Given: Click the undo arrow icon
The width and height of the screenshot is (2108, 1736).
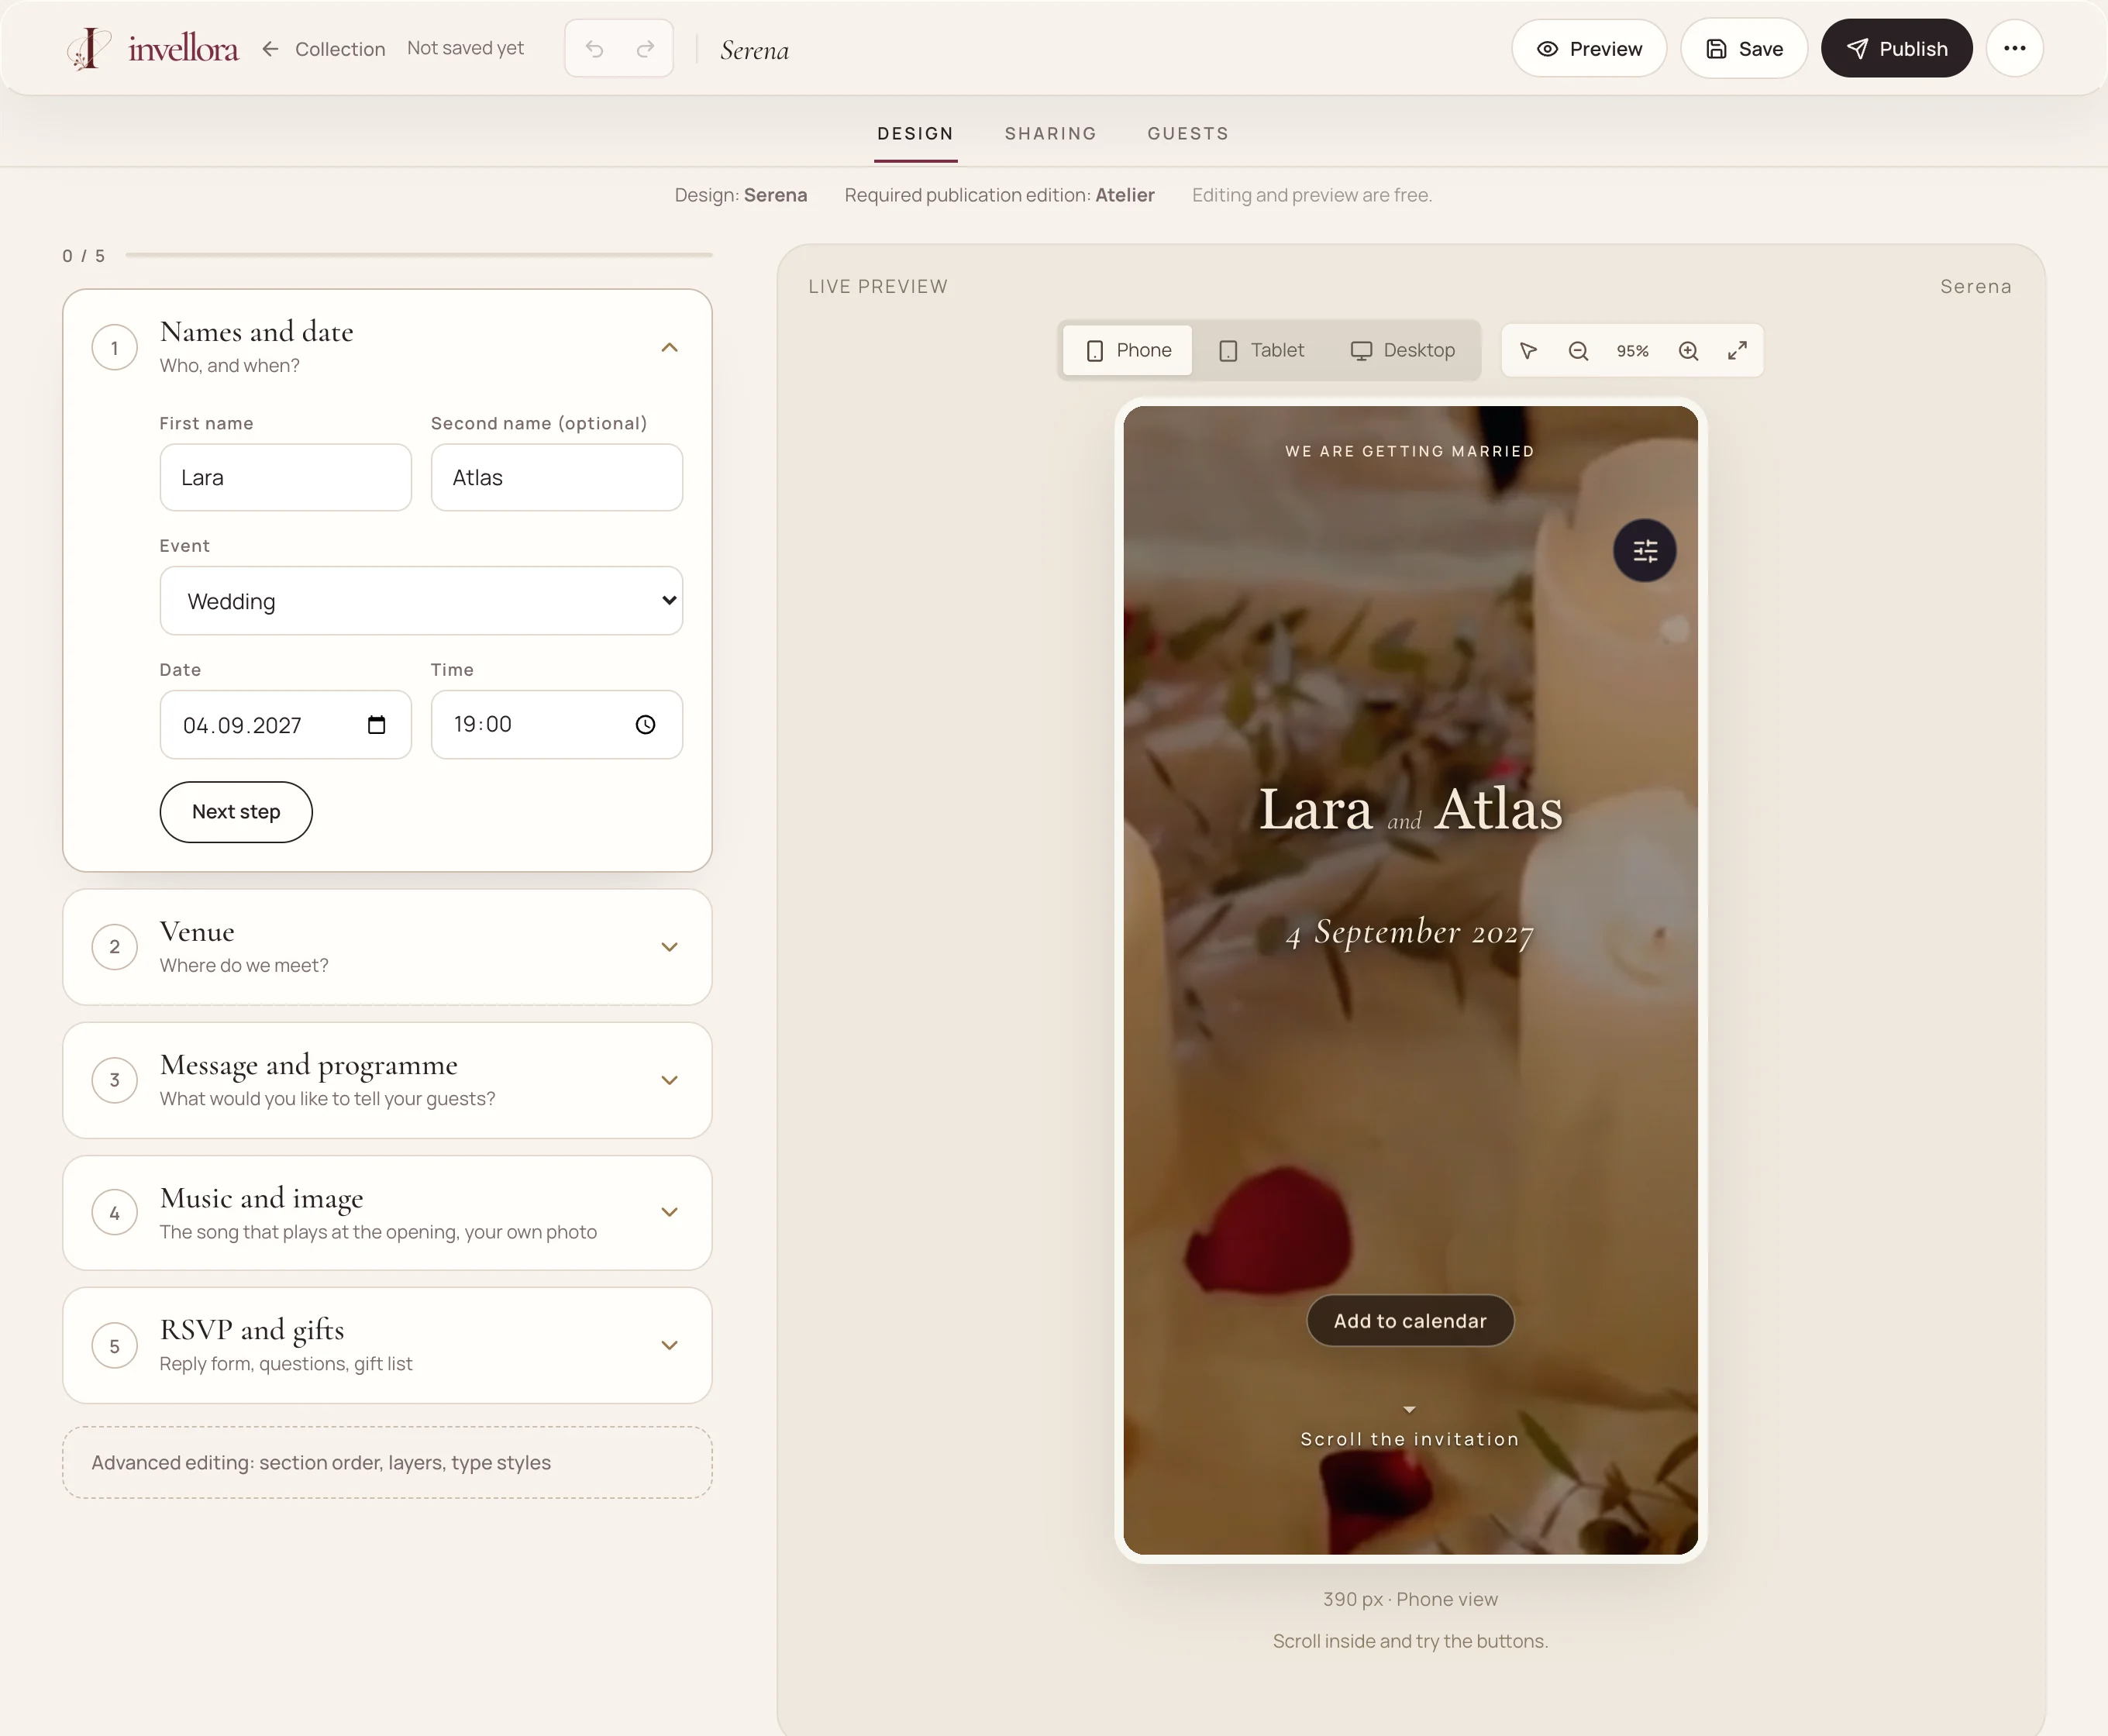Looking at the screenshot, I should pos(594,48).
